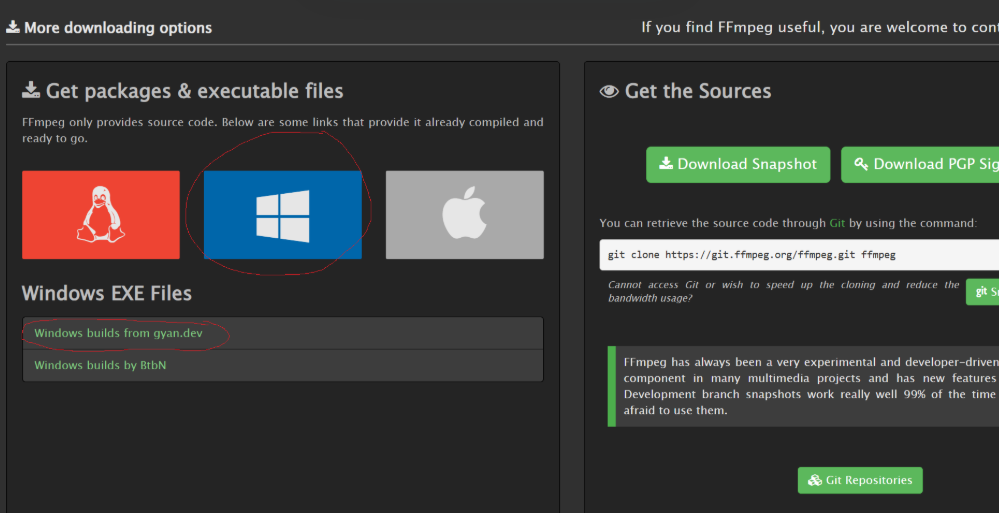999x513 pixels.
Task: Click the git clone command text box
Action: pyautogui.click(x=798, y=255)
